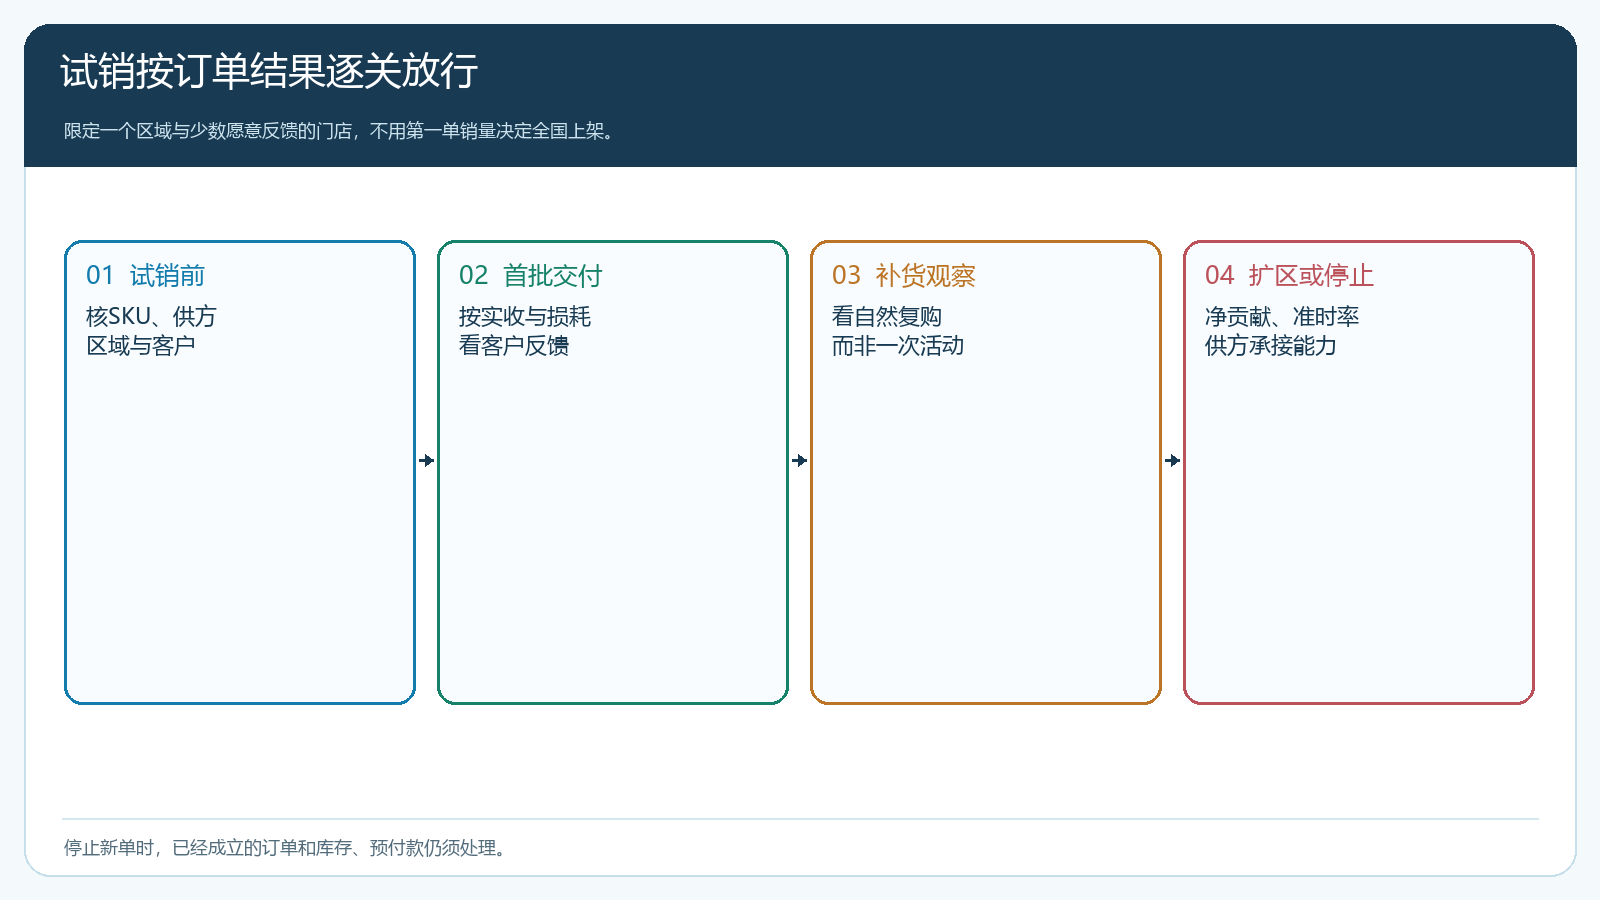Select the 02 首批交付 card heading
Image resolution: width=1600 pixels, height=900 pixels.
click(531, 276)
